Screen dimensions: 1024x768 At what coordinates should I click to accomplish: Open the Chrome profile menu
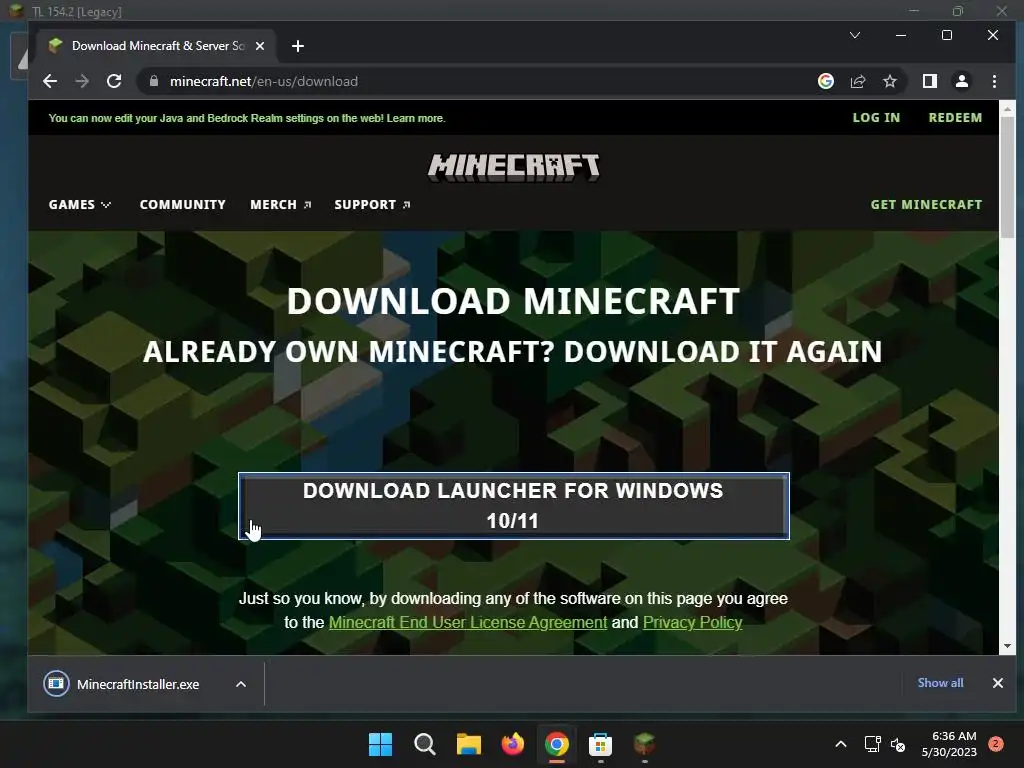(x=961, y=81)
